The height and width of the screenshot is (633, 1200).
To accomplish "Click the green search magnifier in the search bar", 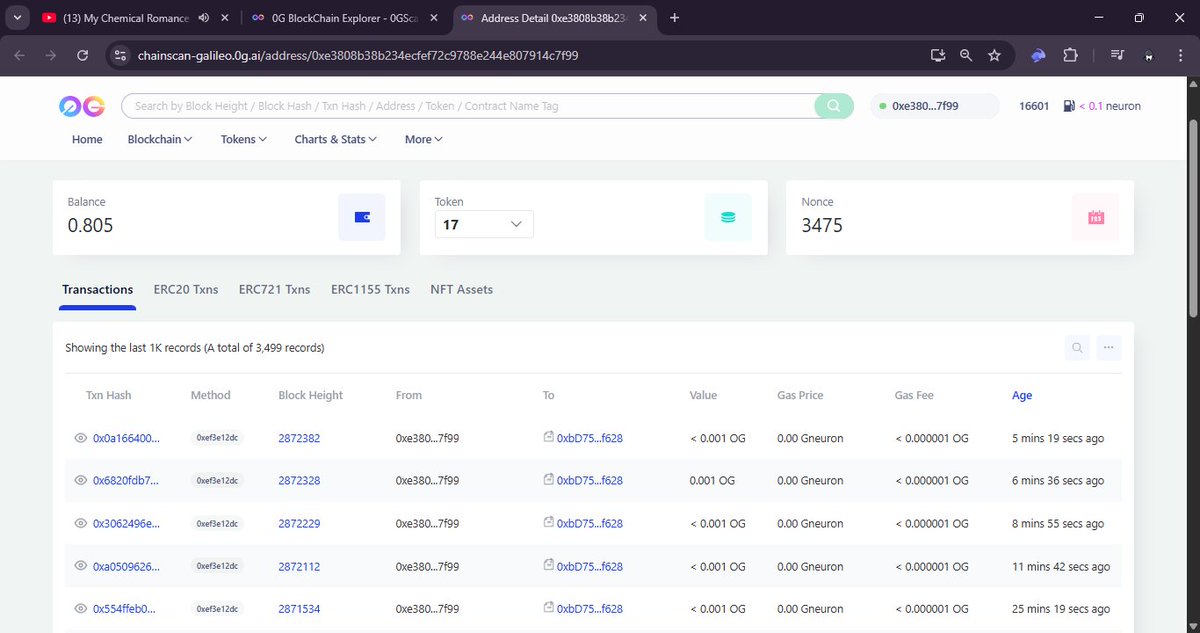I will [834, 105].
